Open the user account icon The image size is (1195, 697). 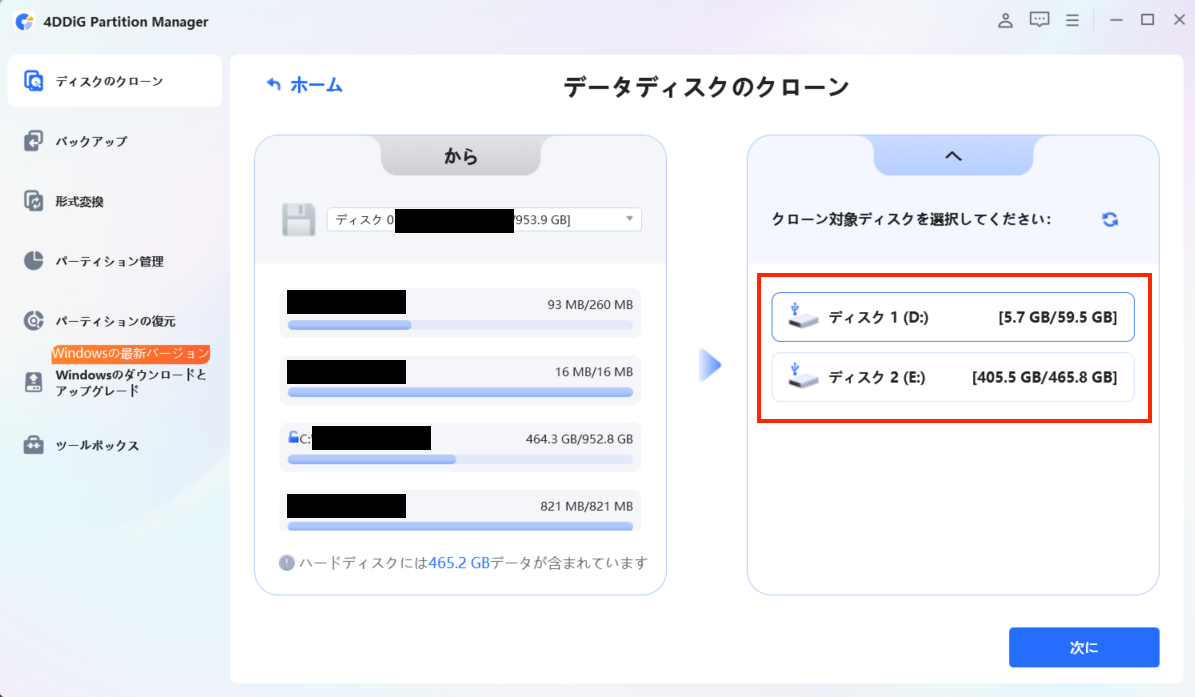(1006, 20)
